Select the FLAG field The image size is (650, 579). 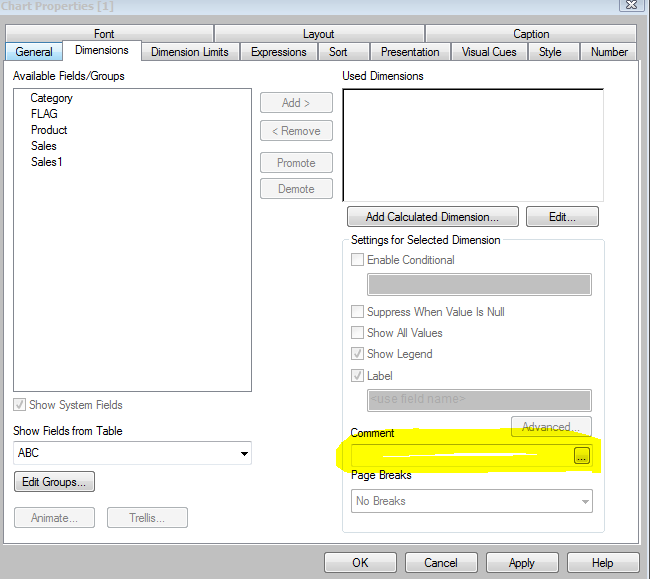coord(44,114)
